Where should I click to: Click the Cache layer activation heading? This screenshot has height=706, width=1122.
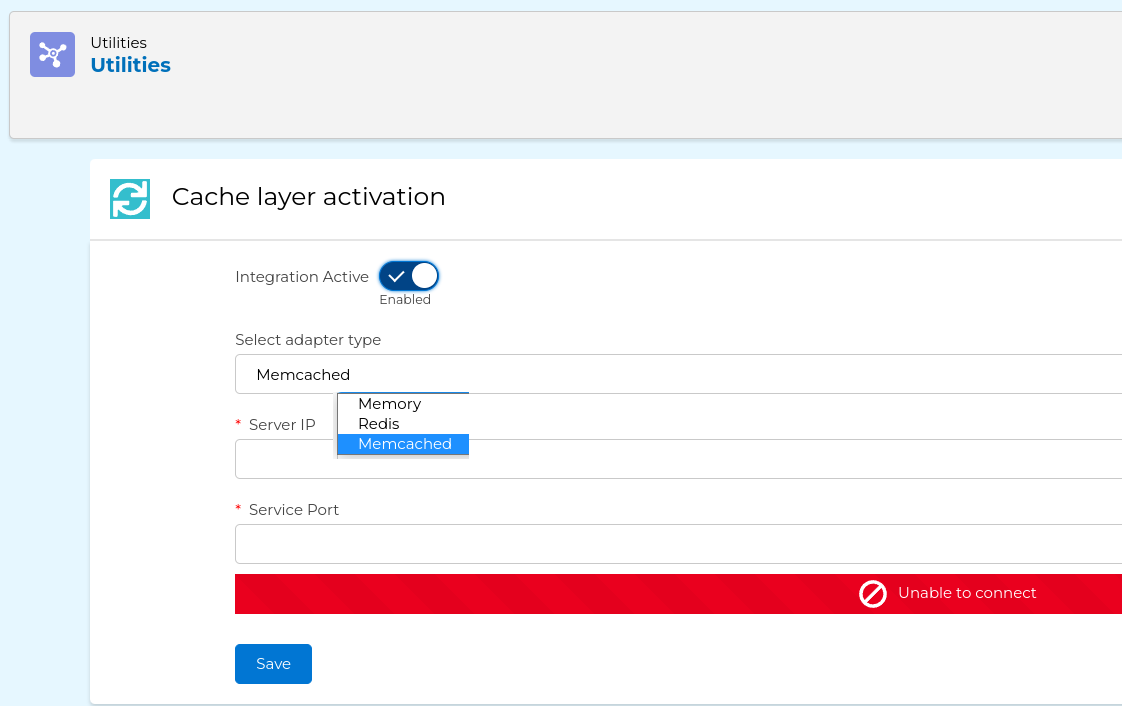308,197
